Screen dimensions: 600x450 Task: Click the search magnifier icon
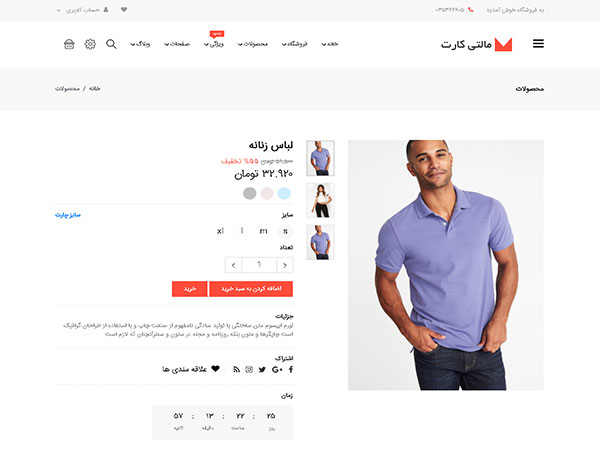click(111, 44)
